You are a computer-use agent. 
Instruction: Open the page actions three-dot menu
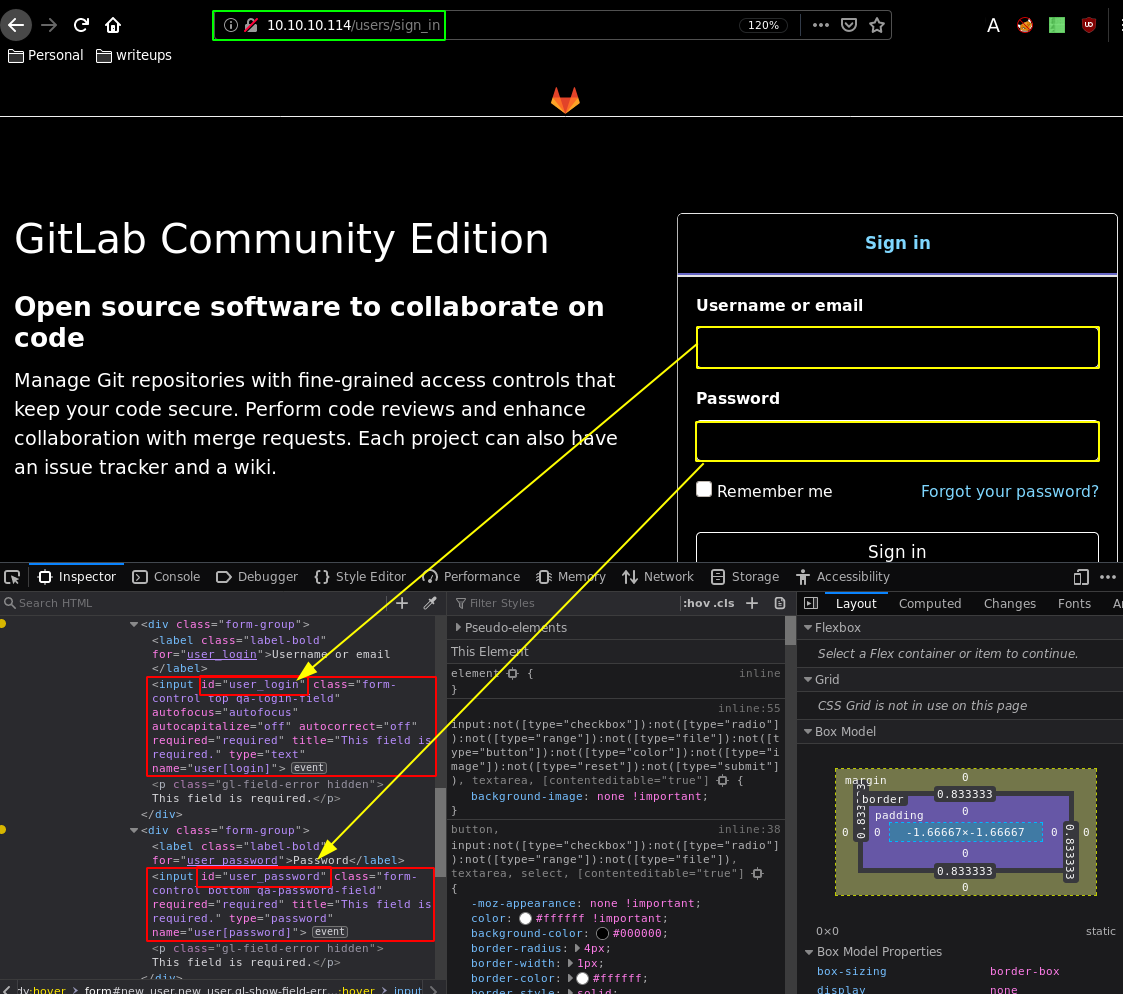(821, 25)
